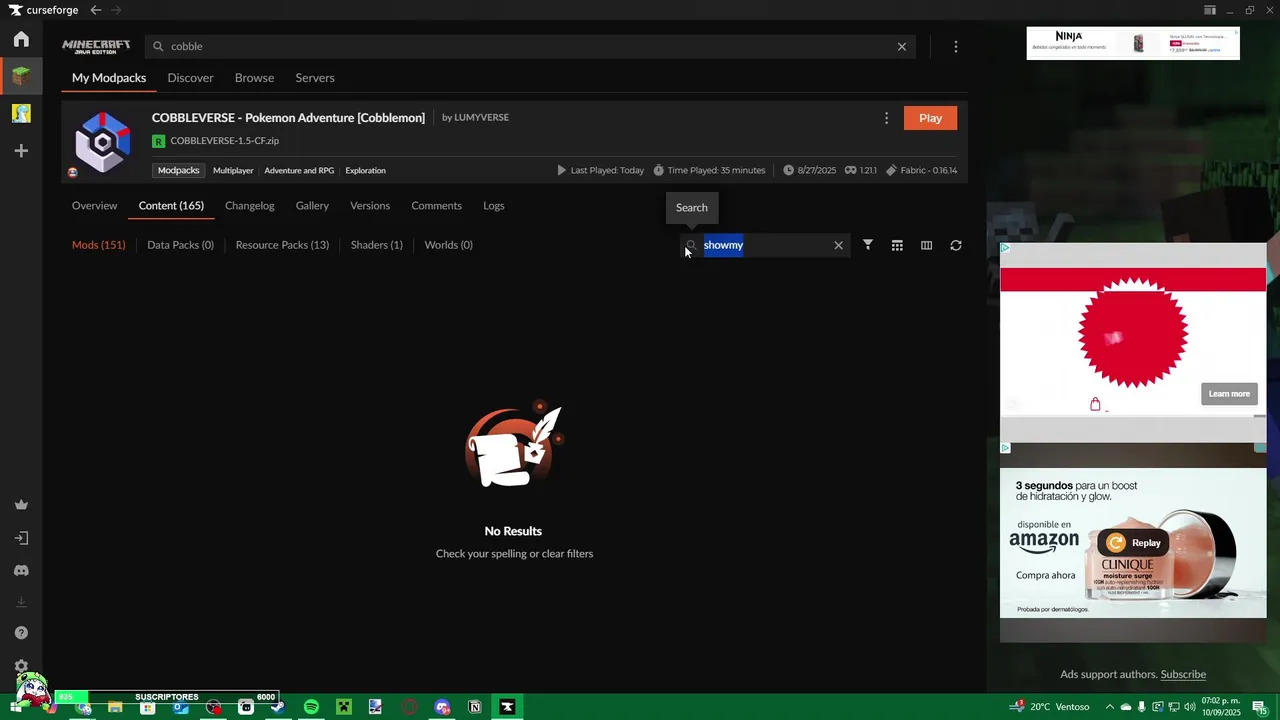Click the Adventure and RPG tag
Screen dimensions: 1280x720
pos(299,170)
